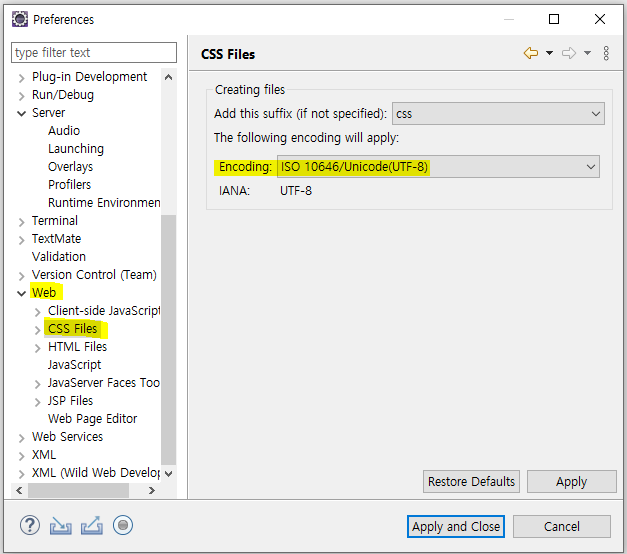The height and width of the screenshot is (554, 627).
Task: Click the tree scroll up arrow
Action: click(169, 77)
